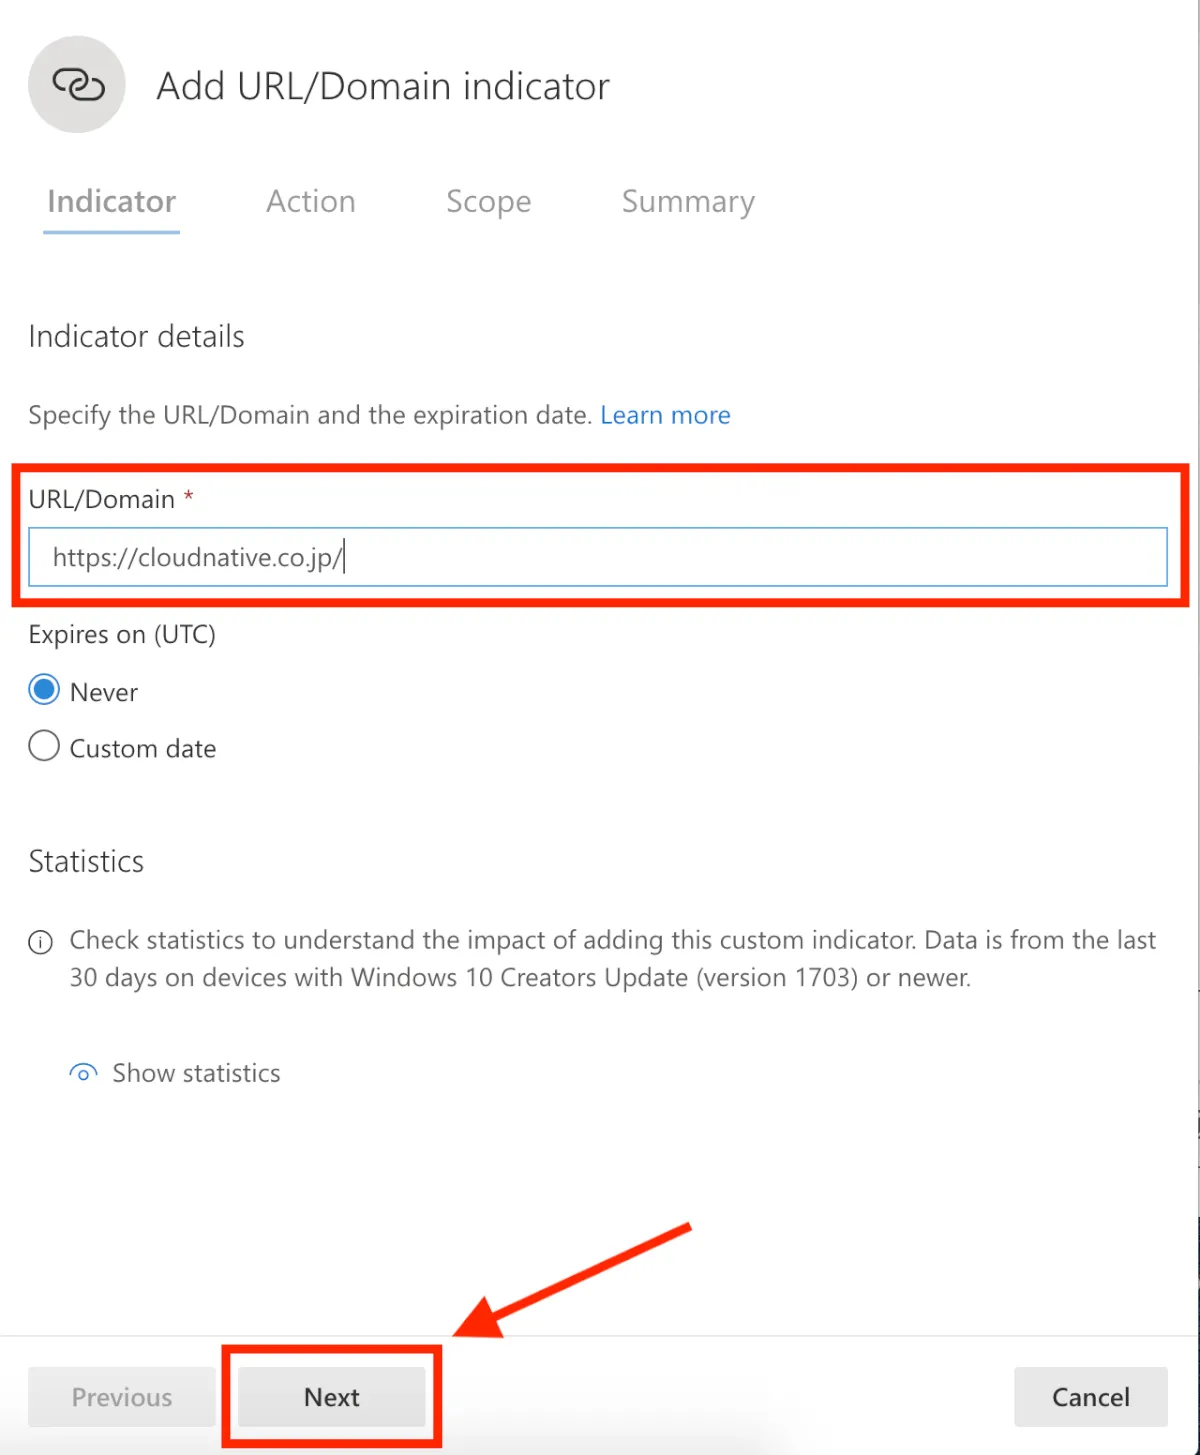This screenshot has height=1455, width=1200.
Task: Go to the Scope tab
Action: tap(488, 202)
